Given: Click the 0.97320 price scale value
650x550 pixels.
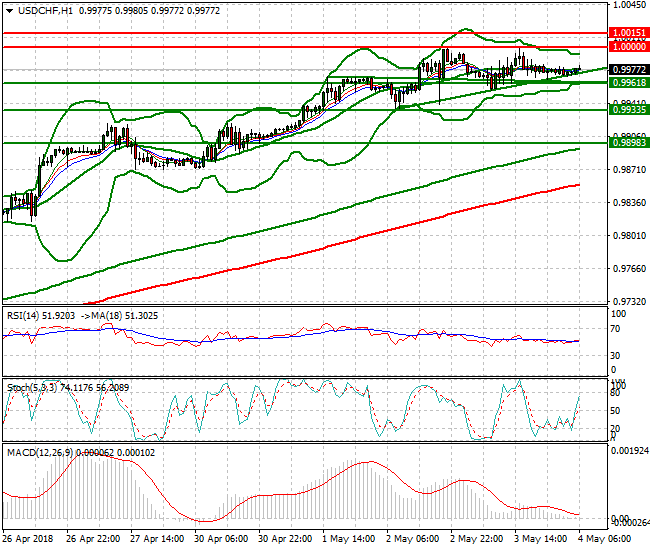Looking at the screenshot, I should pos(629,301).
